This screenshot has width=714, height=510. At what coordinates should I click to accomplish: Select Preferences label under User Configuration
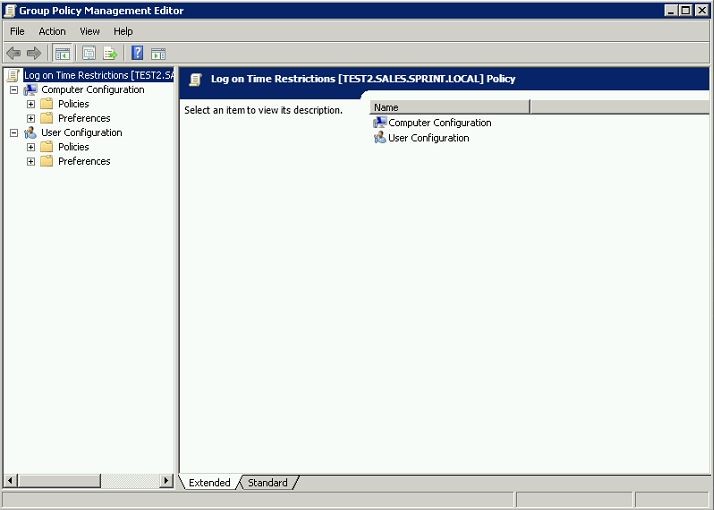point(84,161)
